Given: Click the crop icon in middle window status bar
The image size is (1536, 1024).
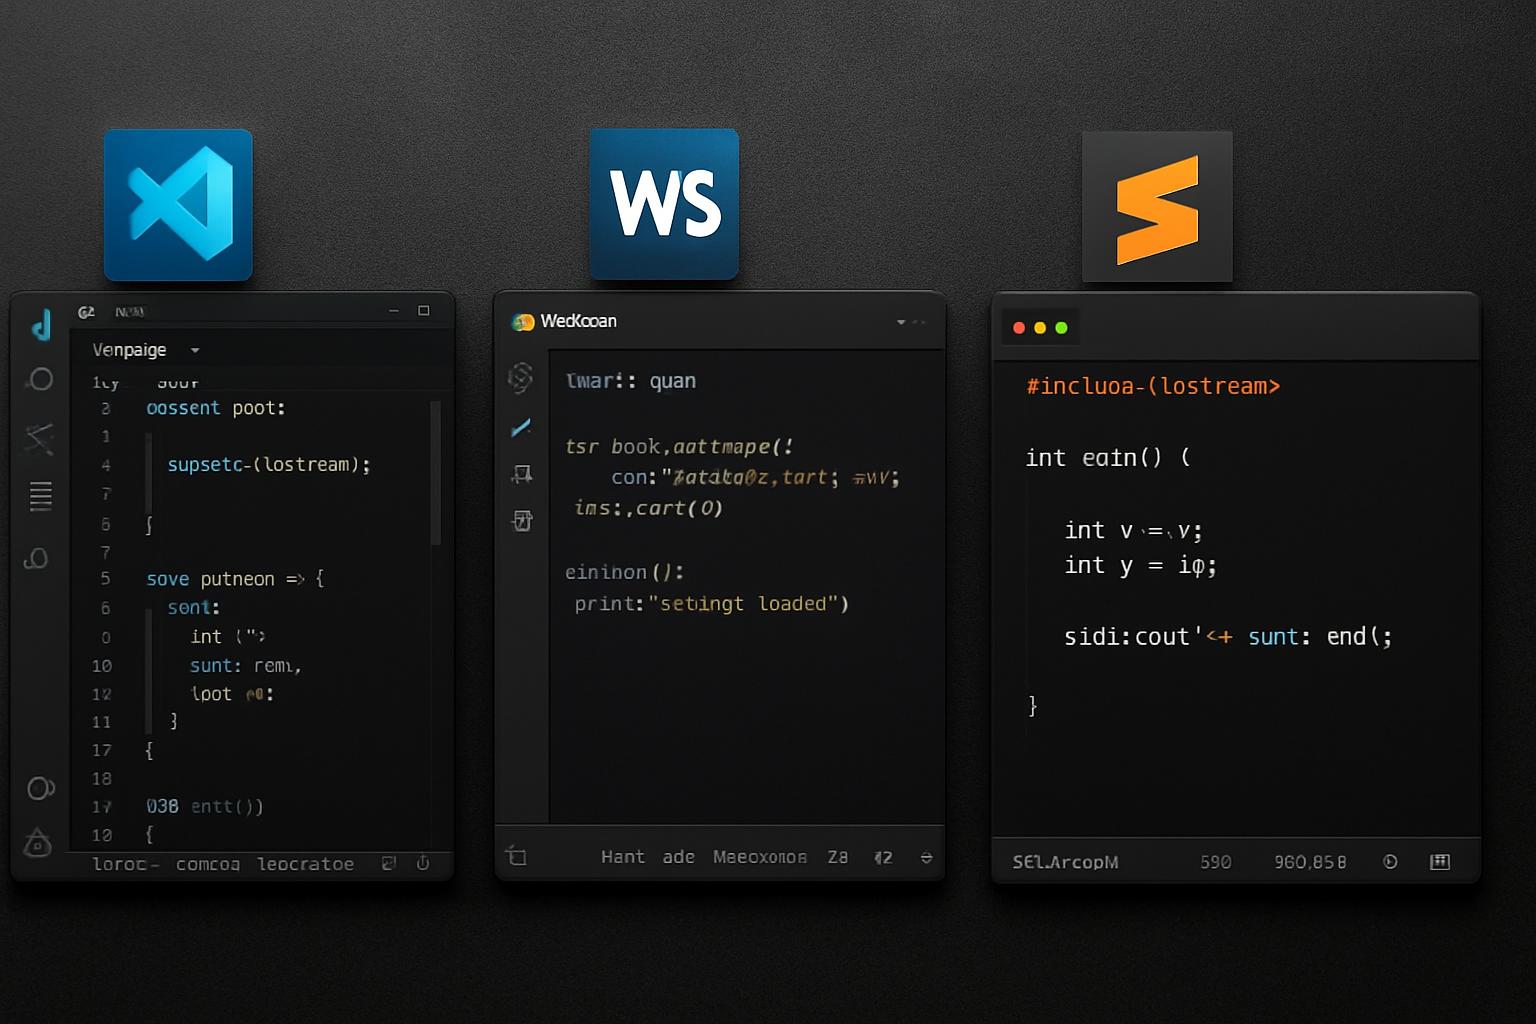Looking at the screenshot, I should (517, 856).
